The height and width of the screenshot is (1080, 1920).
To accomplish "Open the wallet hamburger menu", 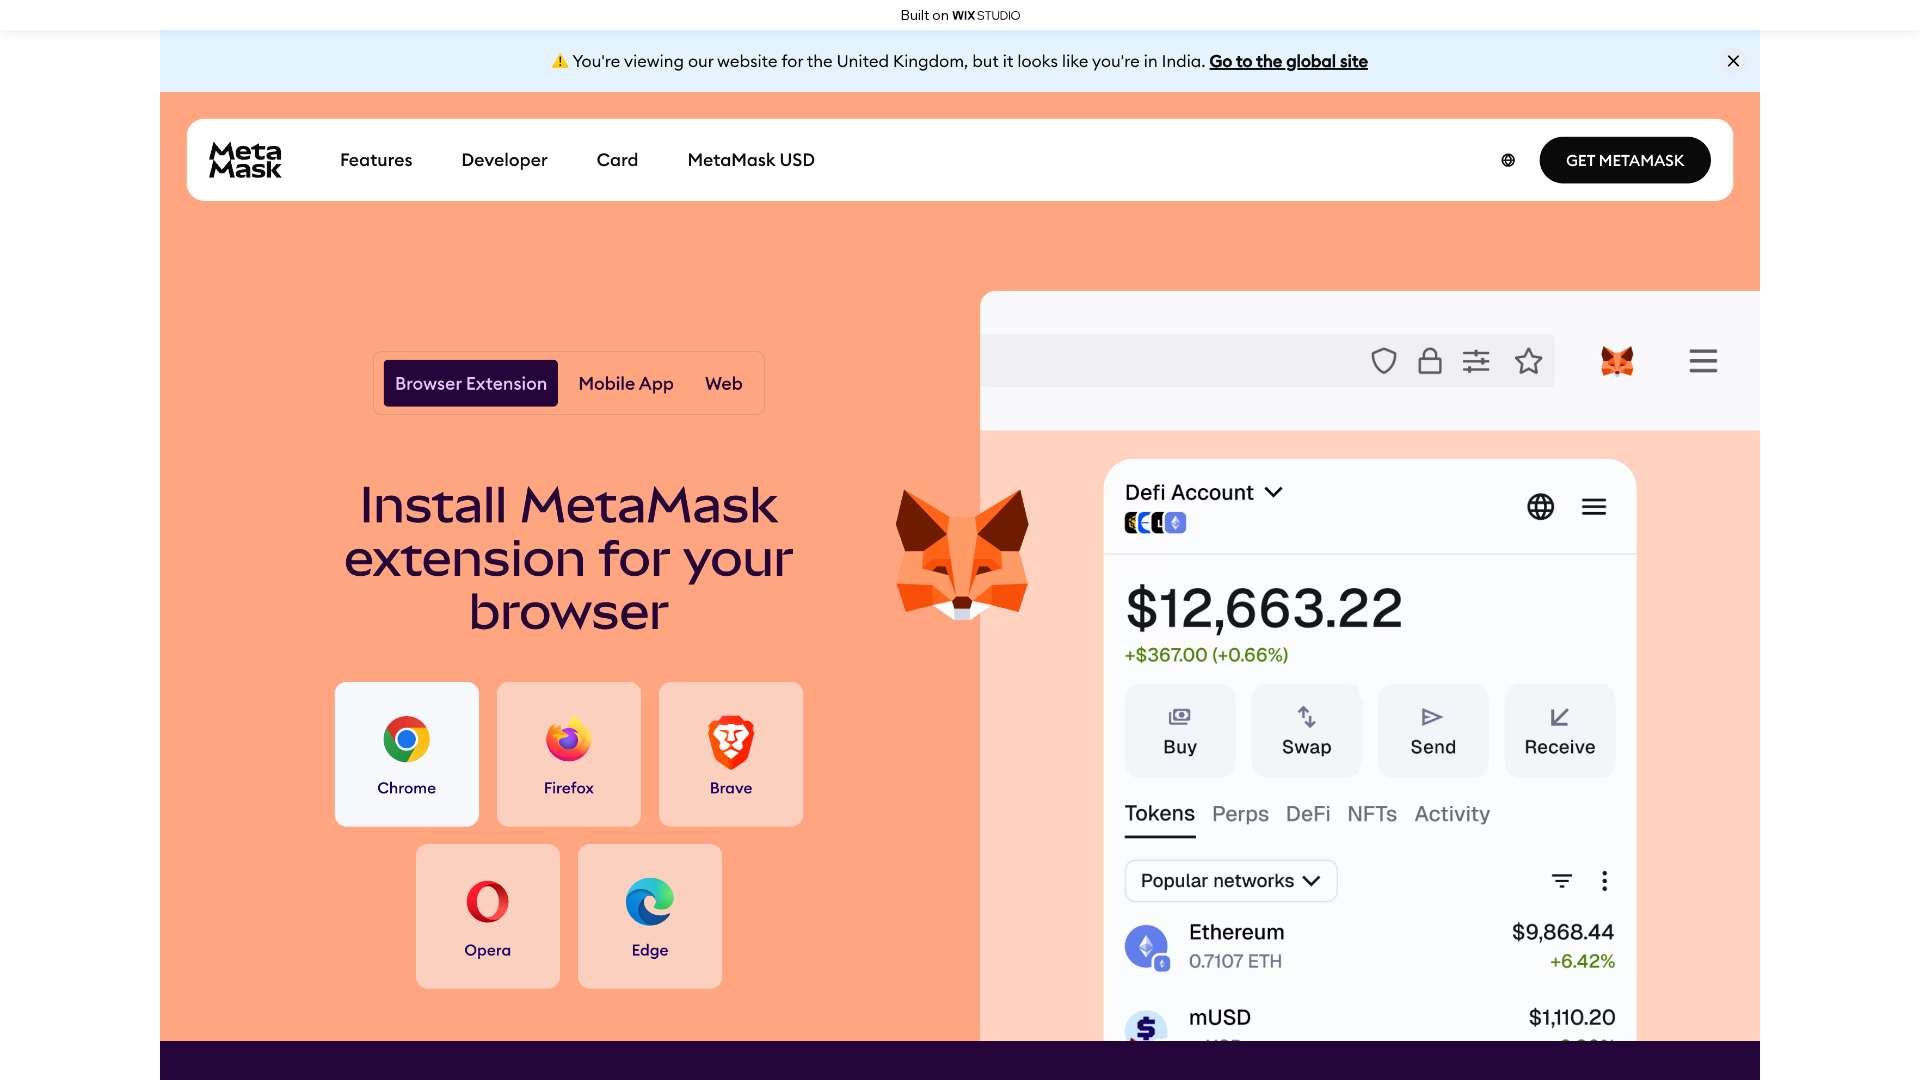I will tap(1594, 507).
